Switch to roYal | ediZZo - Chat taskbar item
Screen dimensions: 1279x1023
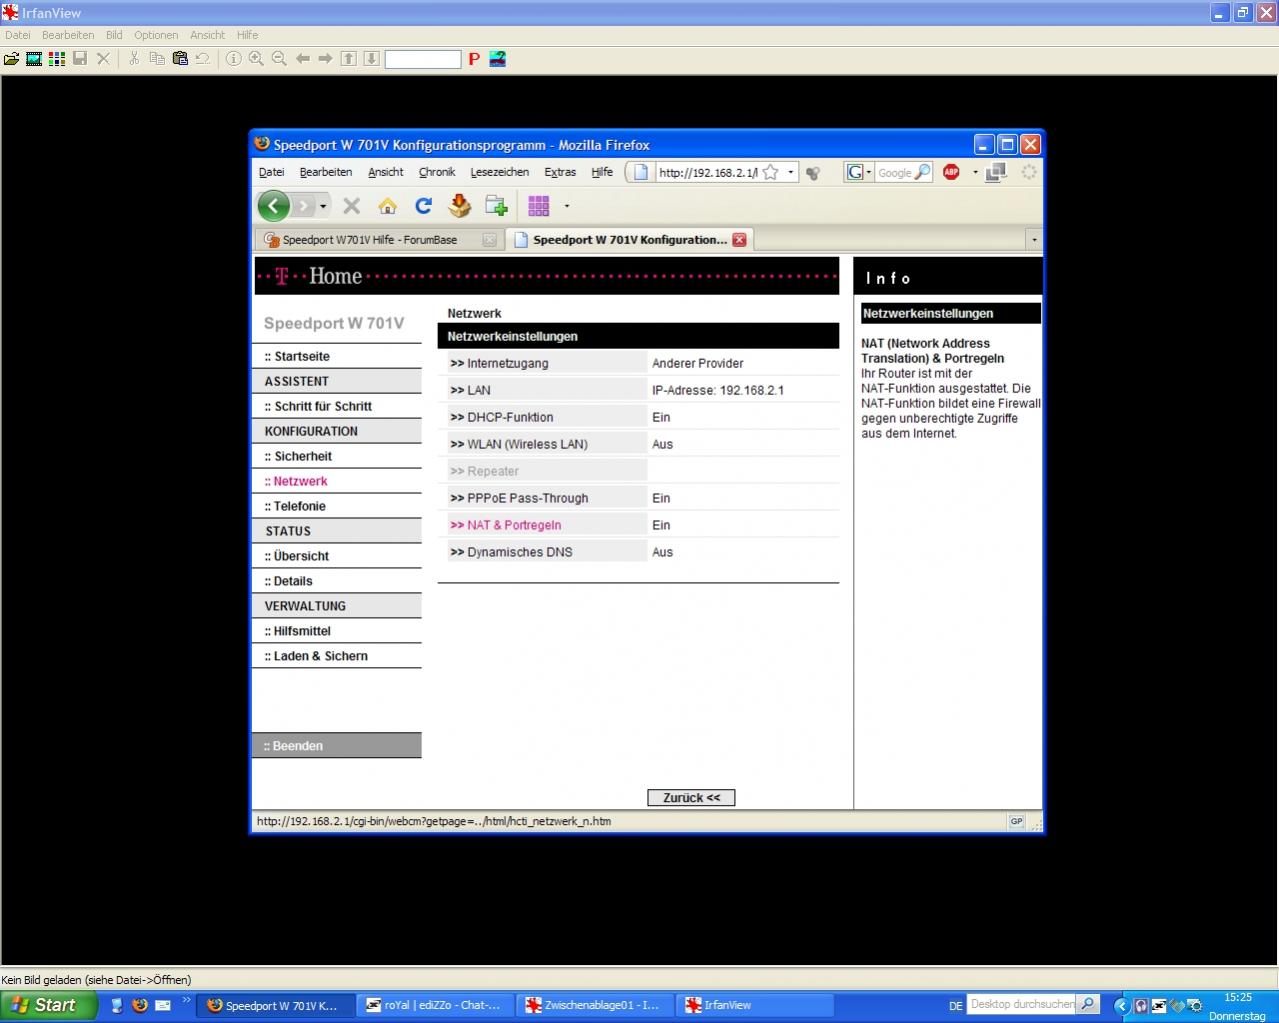pyautogui.click(x=434, y=1005)
